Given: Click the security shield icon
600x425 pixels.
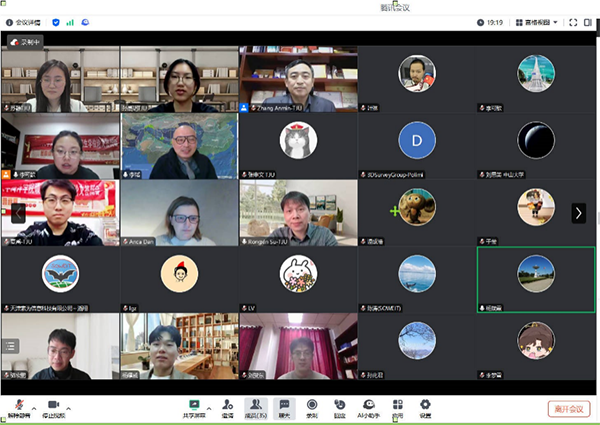Looking at the screenshot, I should [54, 21].
